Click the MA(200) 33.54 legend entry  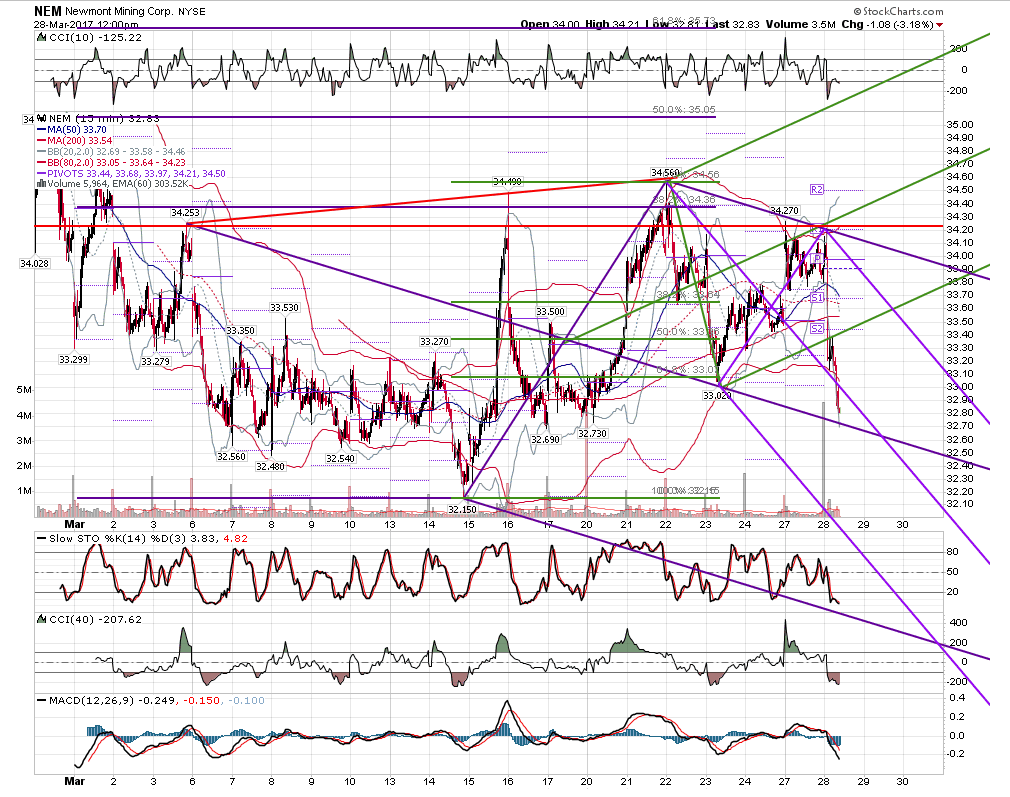coord(80,140)
